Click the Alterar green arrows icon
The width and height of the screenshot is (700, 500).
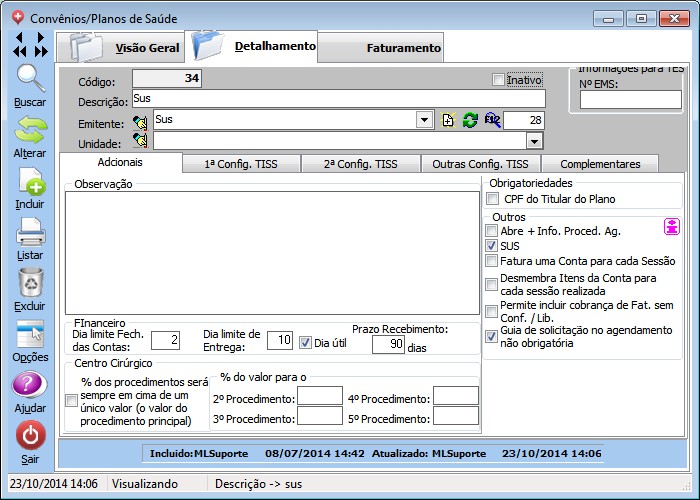click(x=30, y=130)
